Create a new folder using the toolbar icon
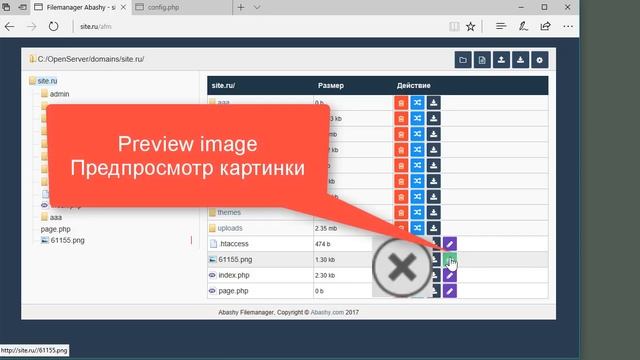Image resolution: width=640 pixels, height=360 pixels. [x=463, y=60]
